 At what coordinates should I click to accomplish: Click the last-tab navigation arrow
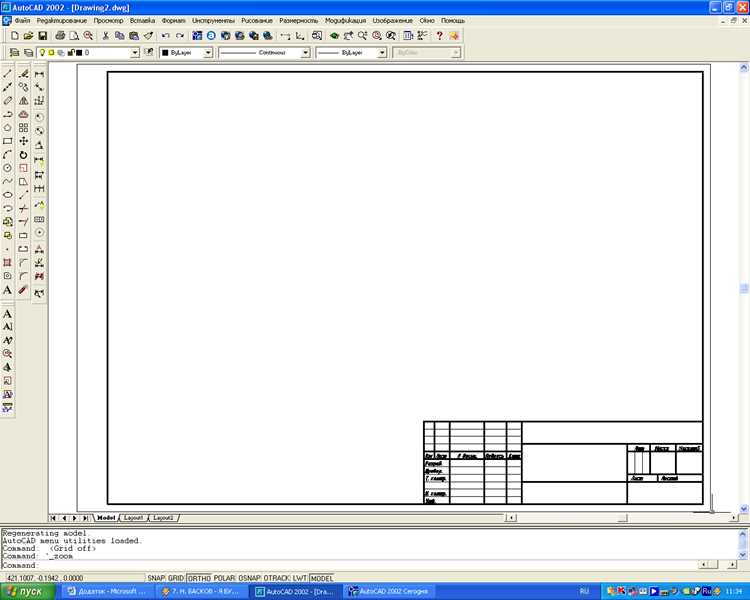point(85,518)
